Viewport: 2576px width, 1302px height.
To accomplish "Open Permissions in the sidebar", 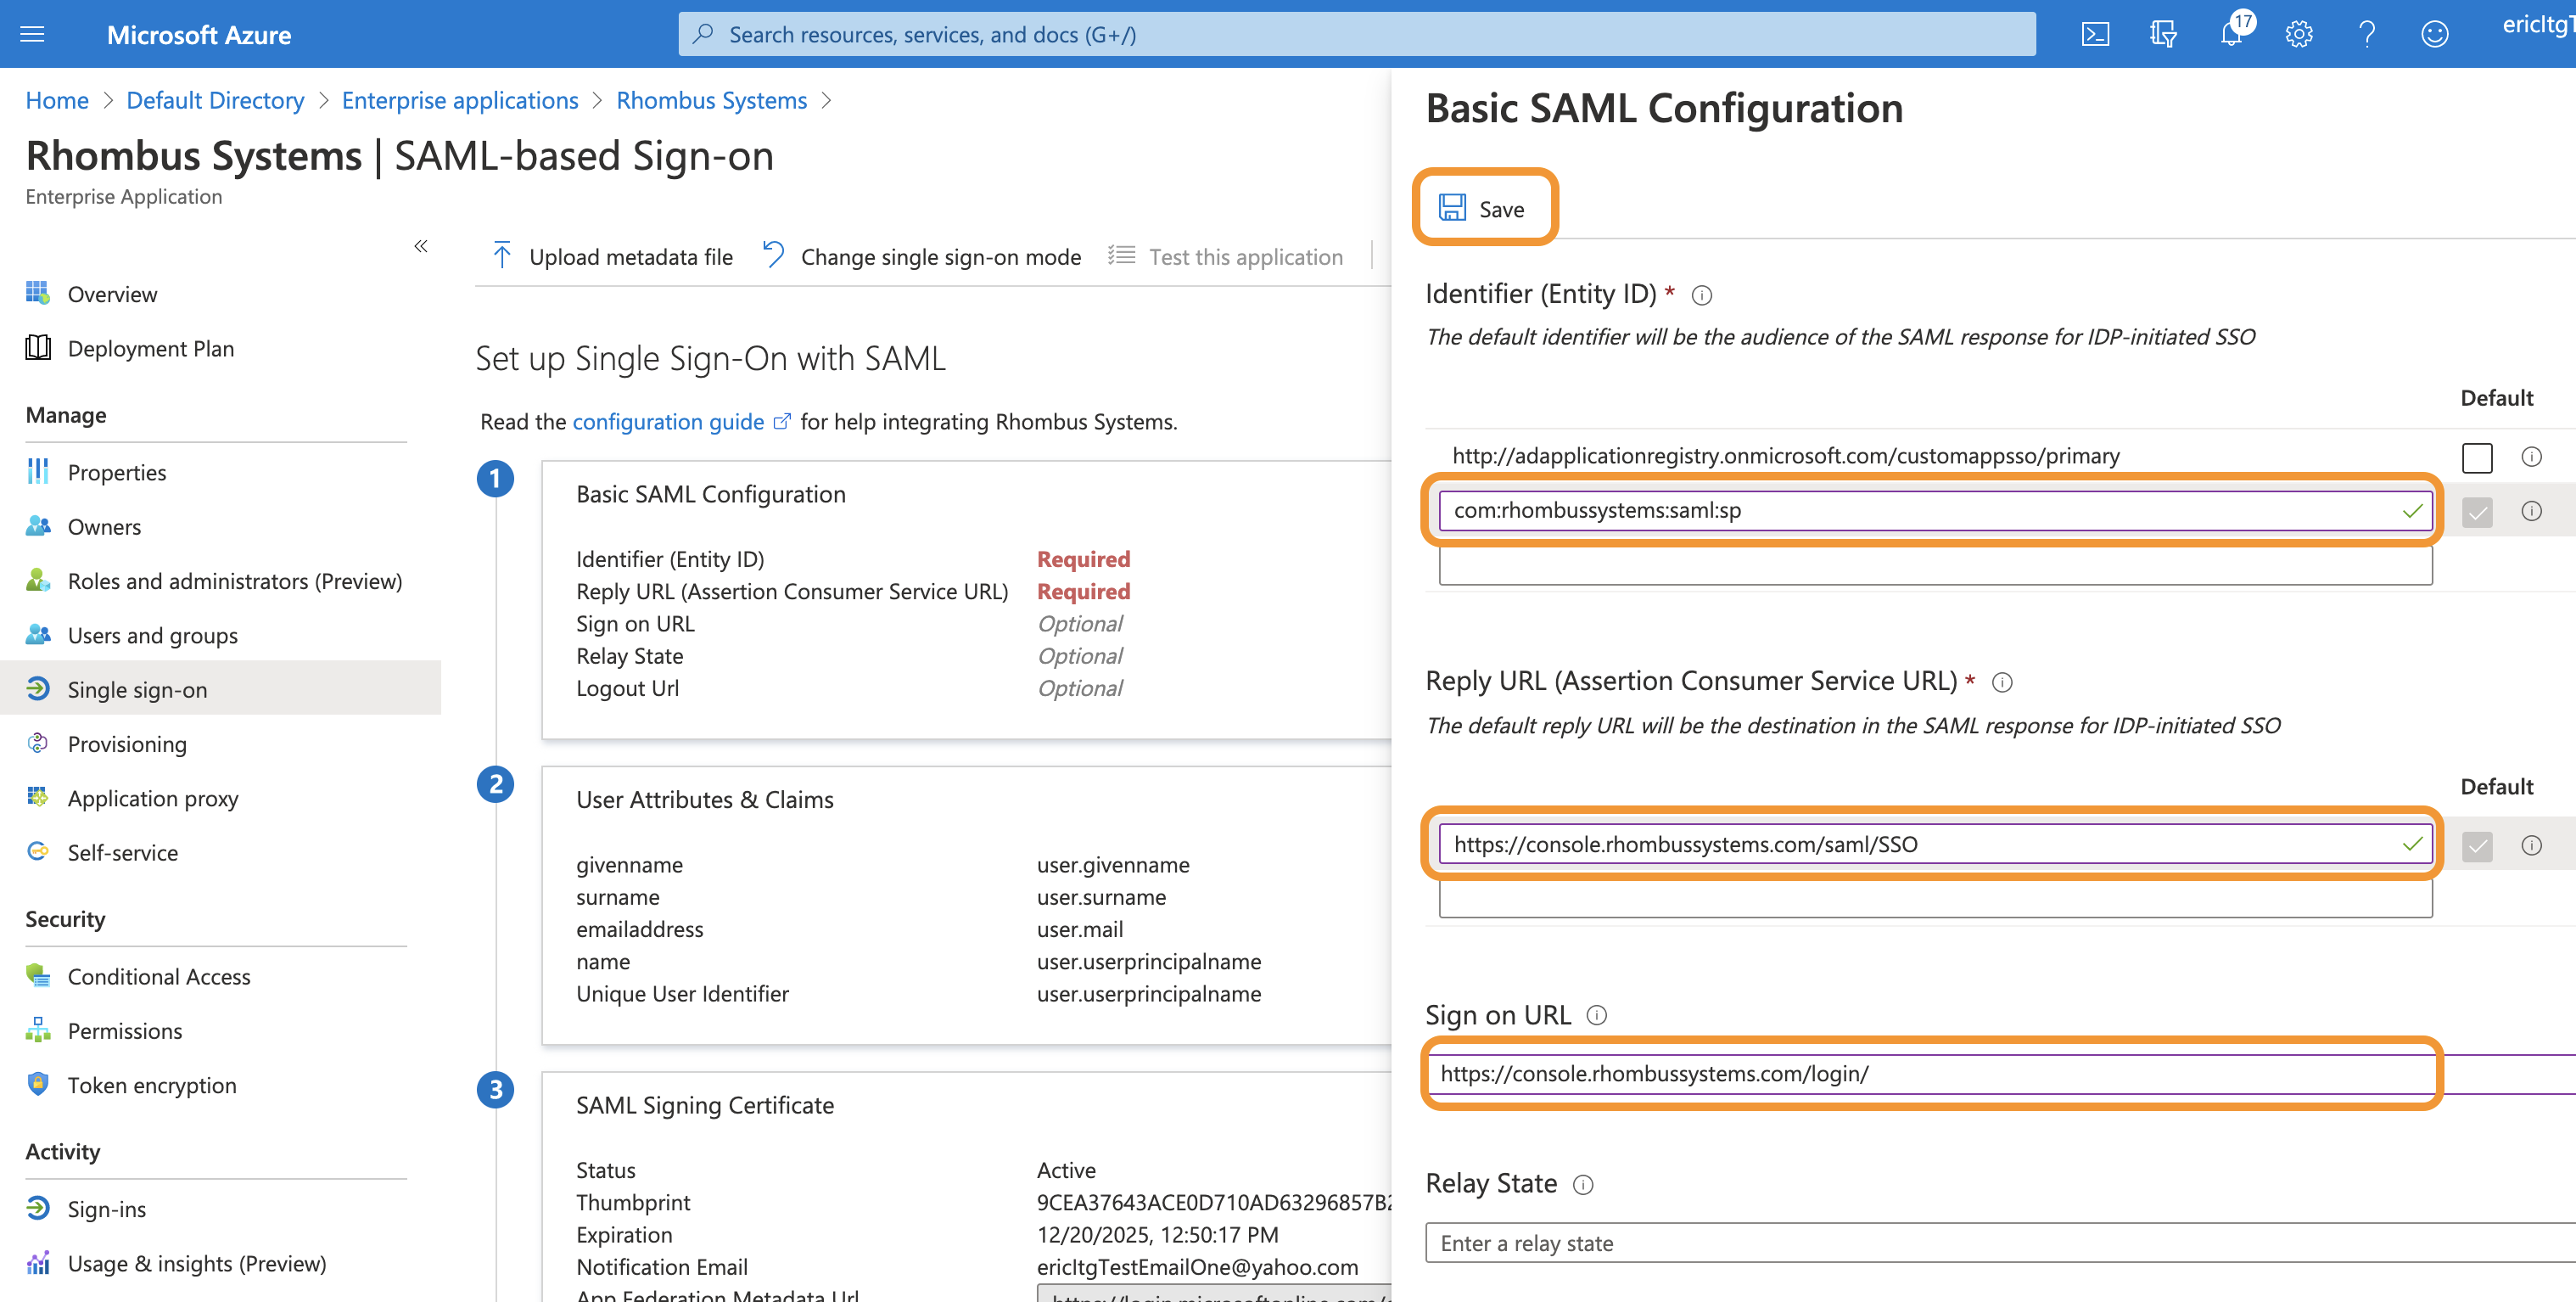I will pyautogui.click(x=124, y=1031).
